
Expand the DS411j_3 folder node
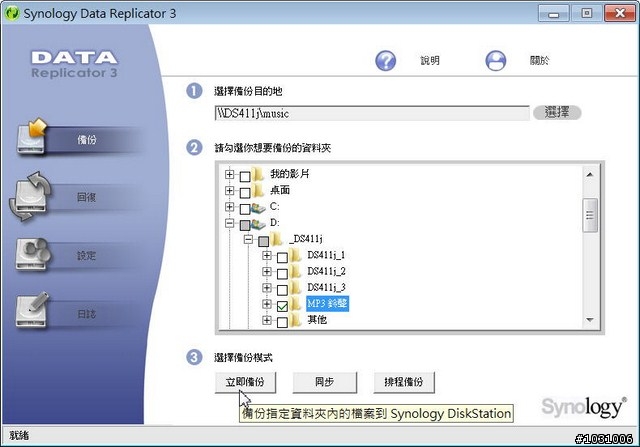(267, 288)
